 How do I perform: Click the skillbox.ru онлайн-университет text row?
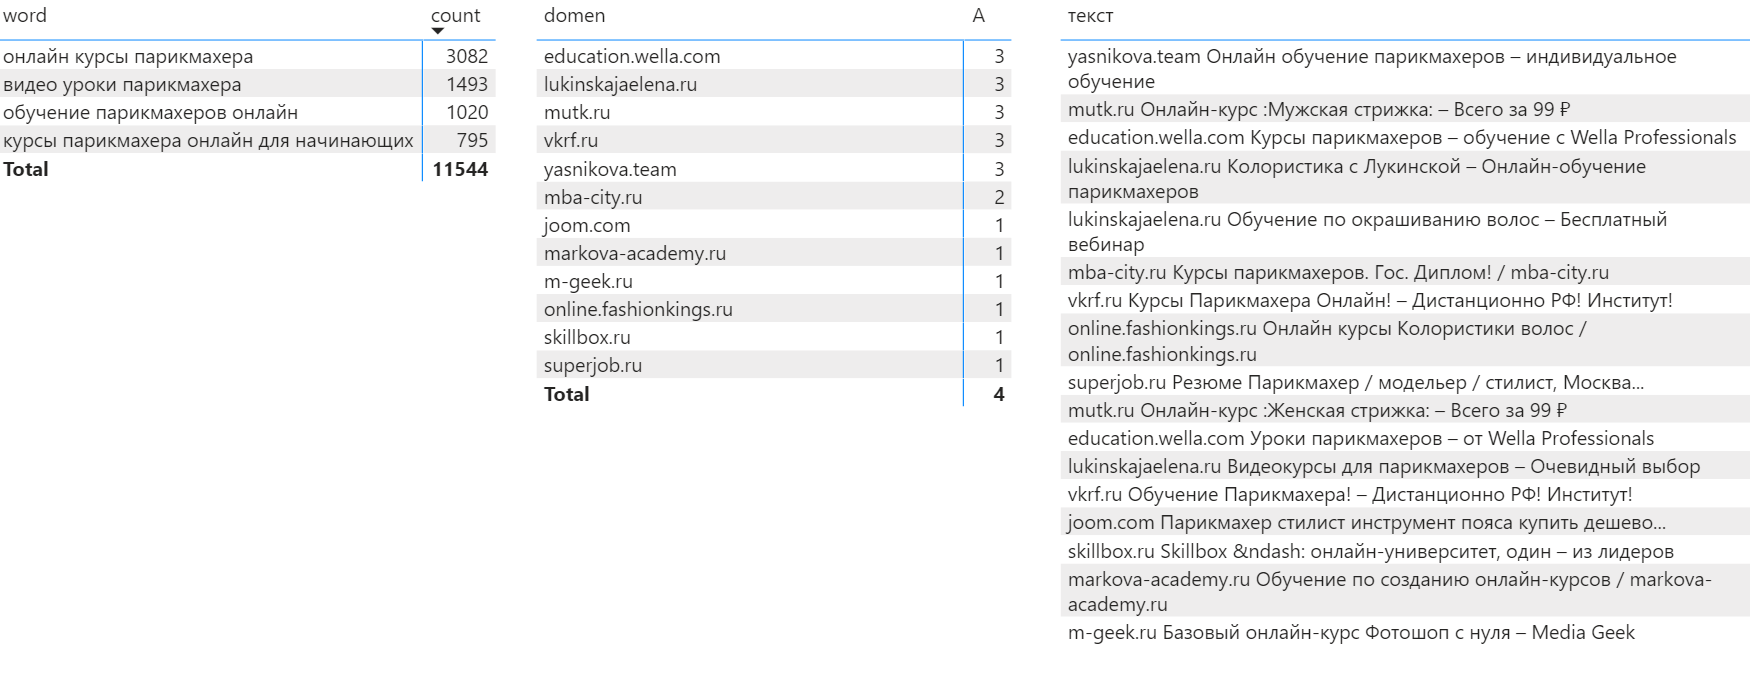tap(1370, 552)
